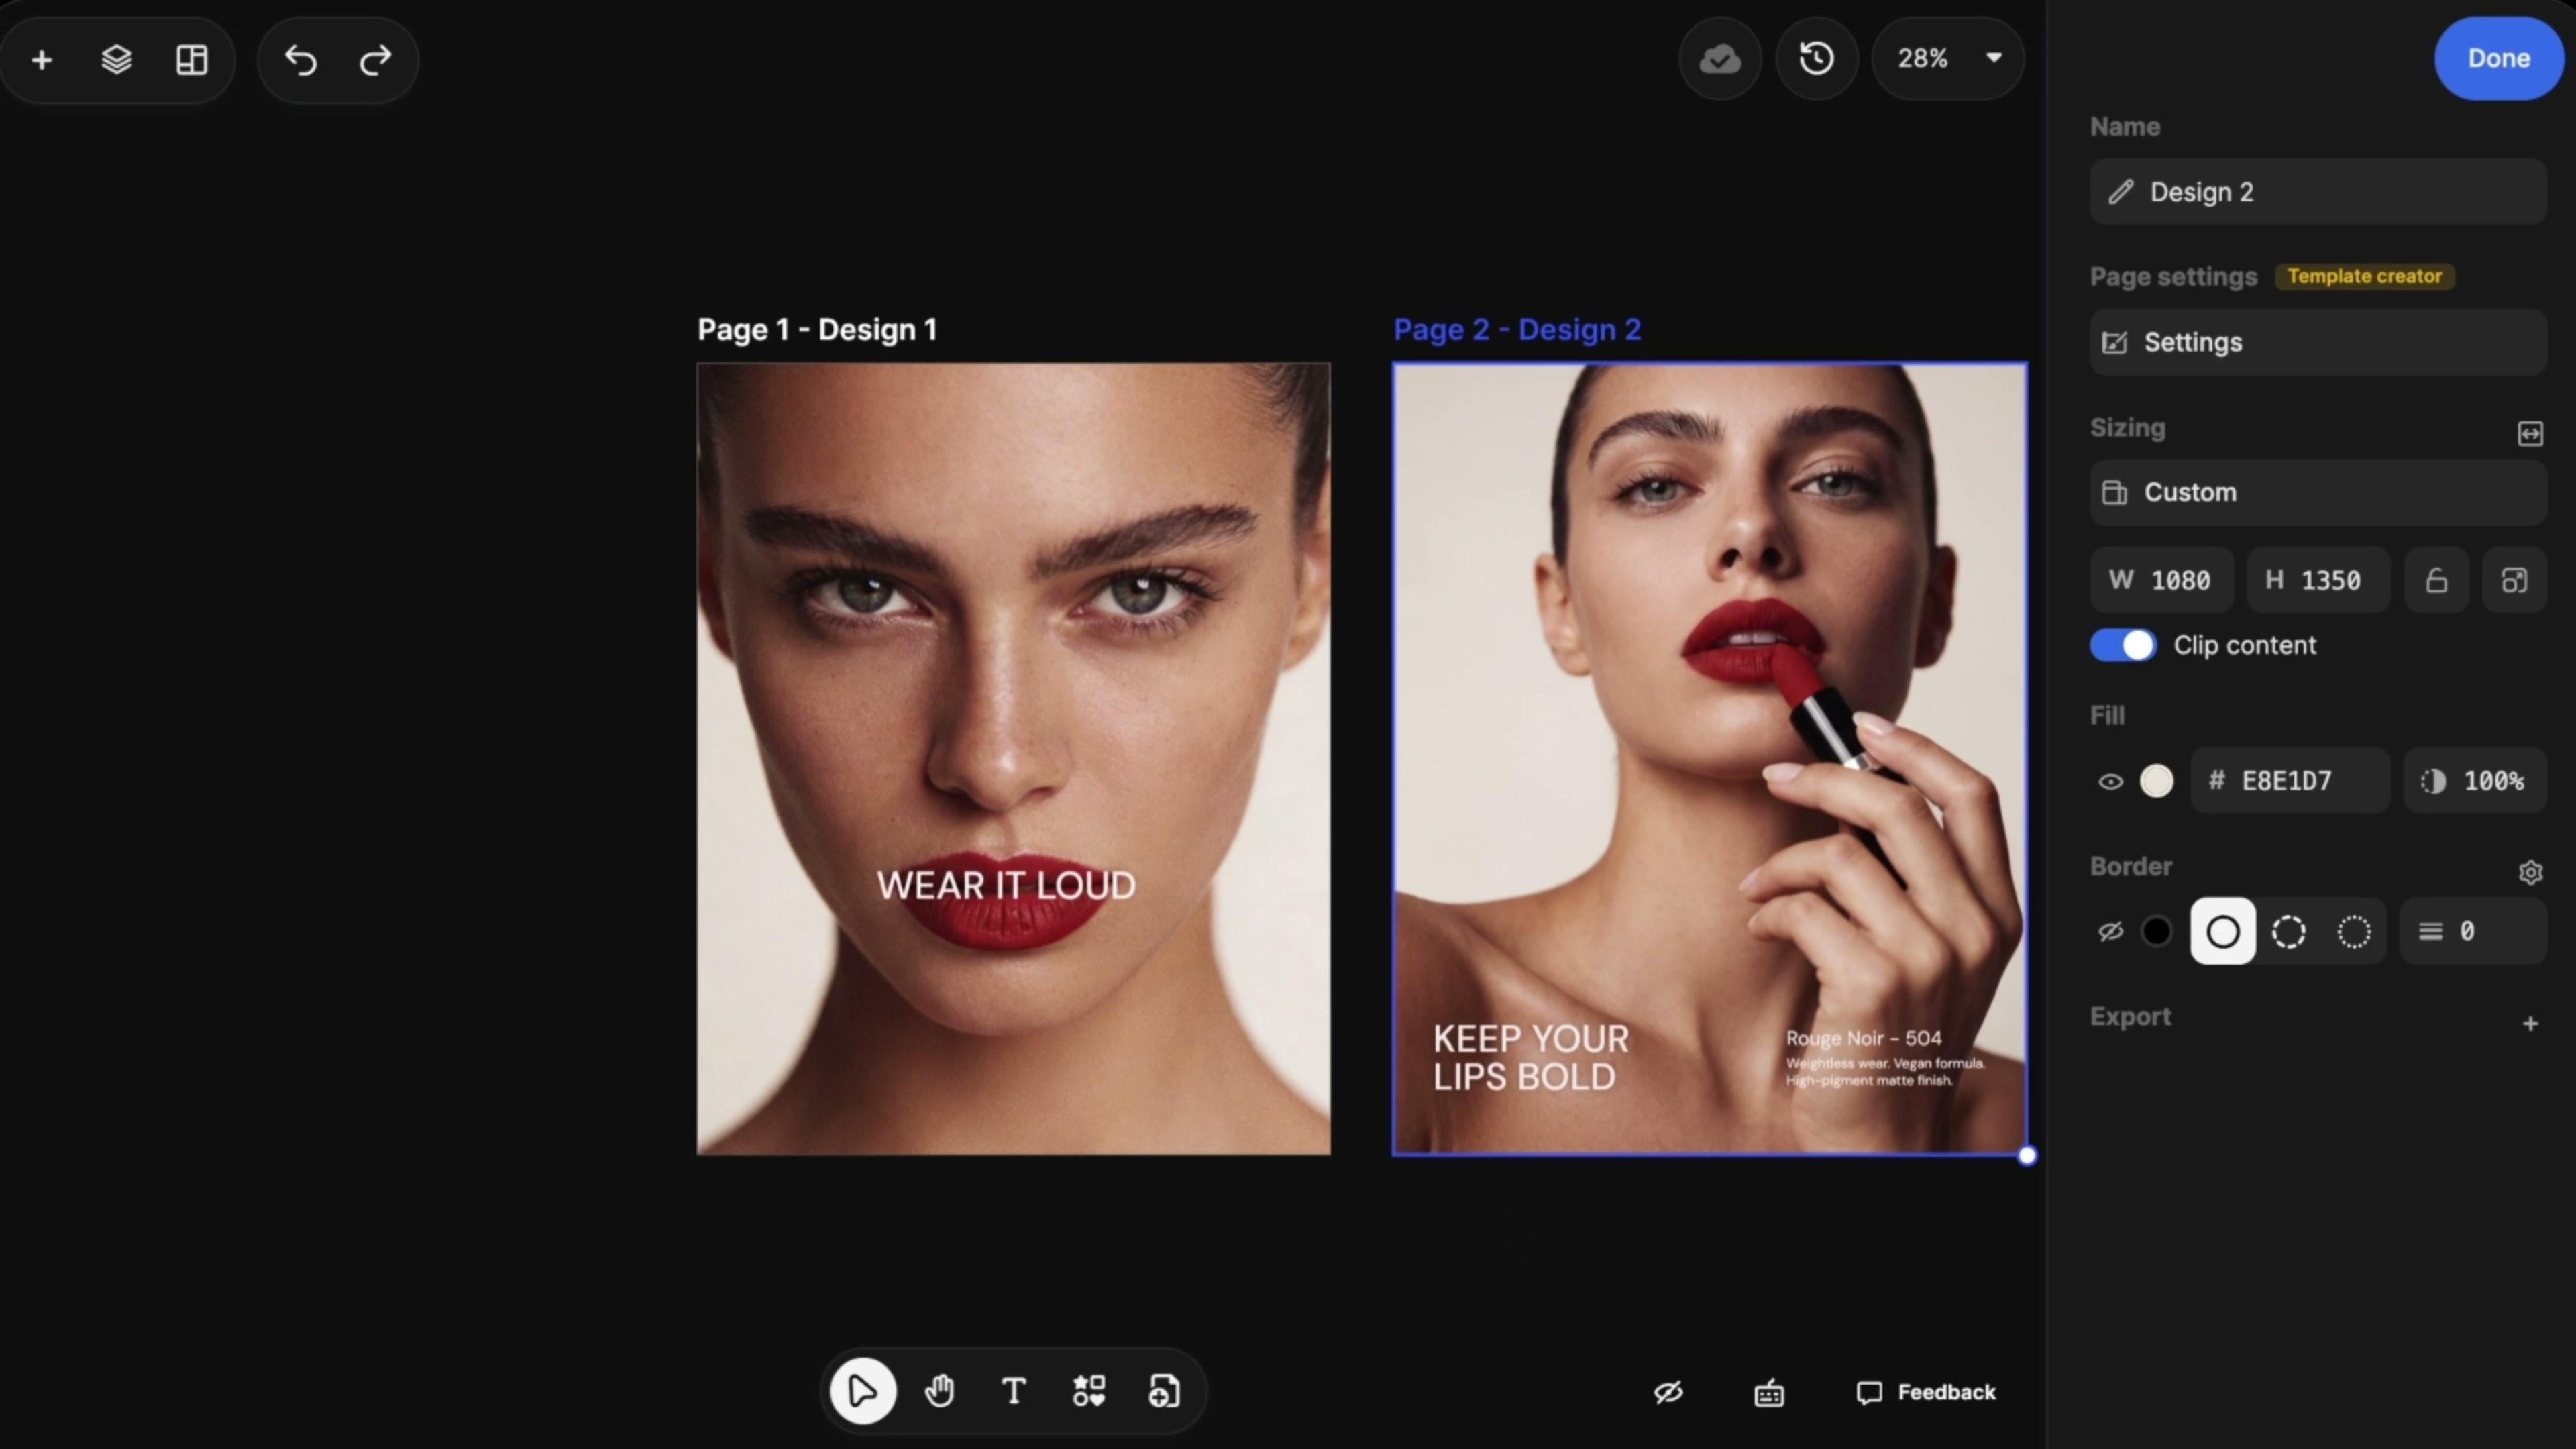
Task: Click the Template creator badge
Action: point(2364,276)
